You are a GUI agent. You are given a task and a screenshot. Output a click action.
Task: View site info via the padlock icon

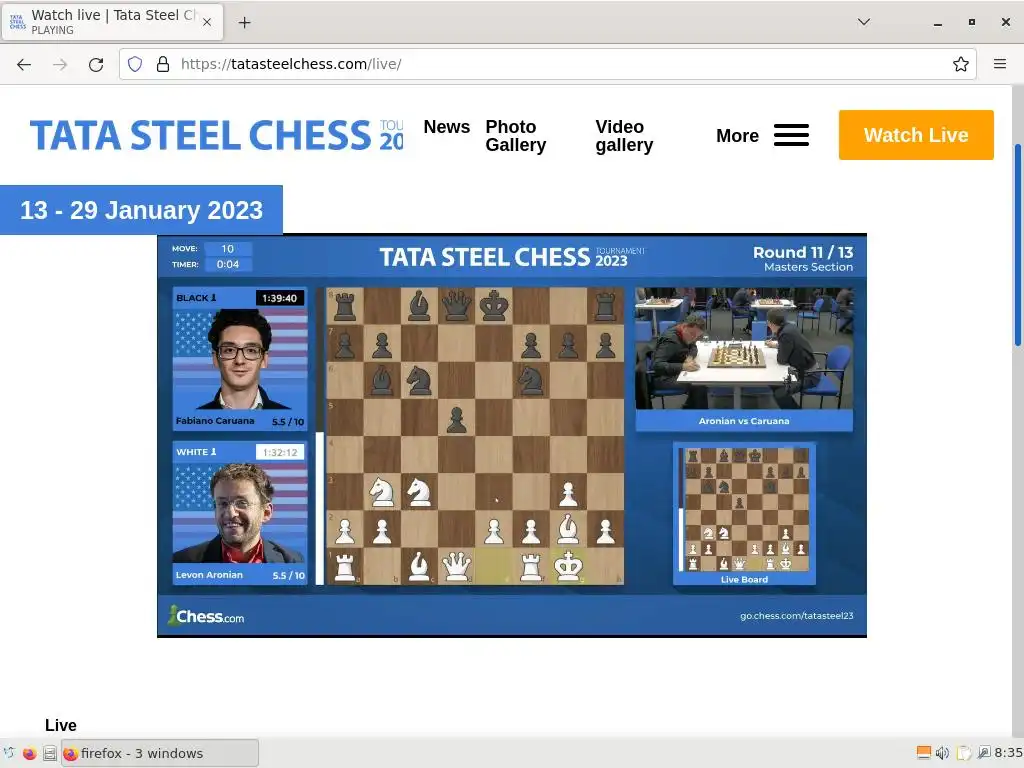point(163,64)
